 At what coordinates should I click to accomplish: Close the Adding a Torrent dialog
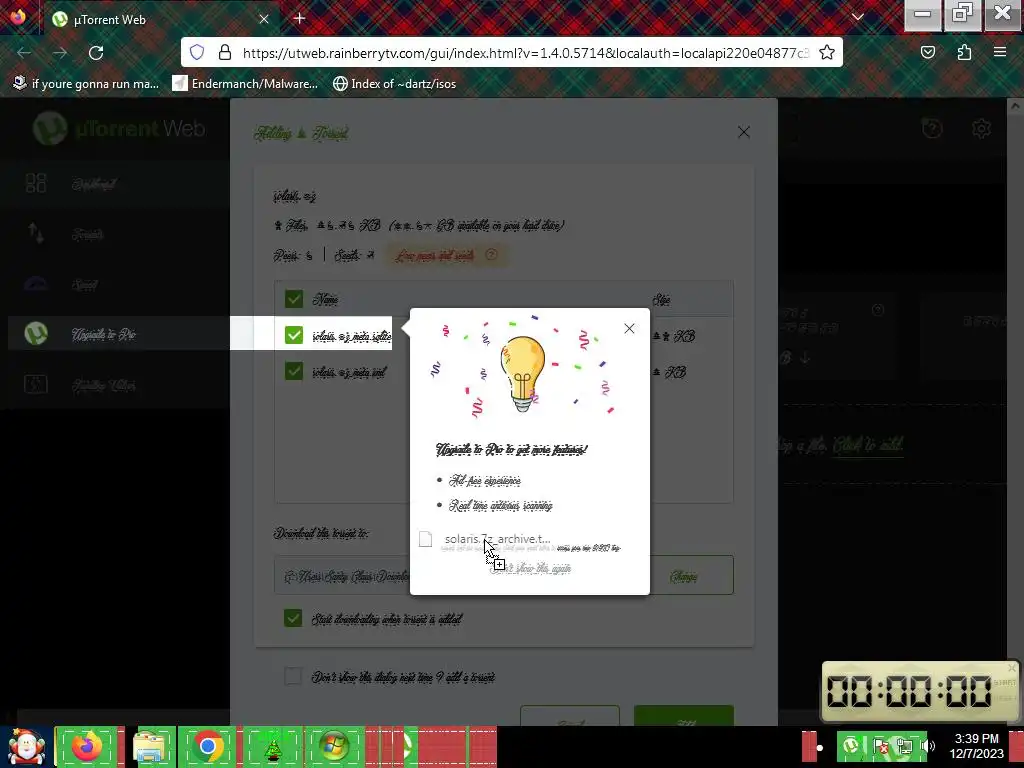point(743,132)
